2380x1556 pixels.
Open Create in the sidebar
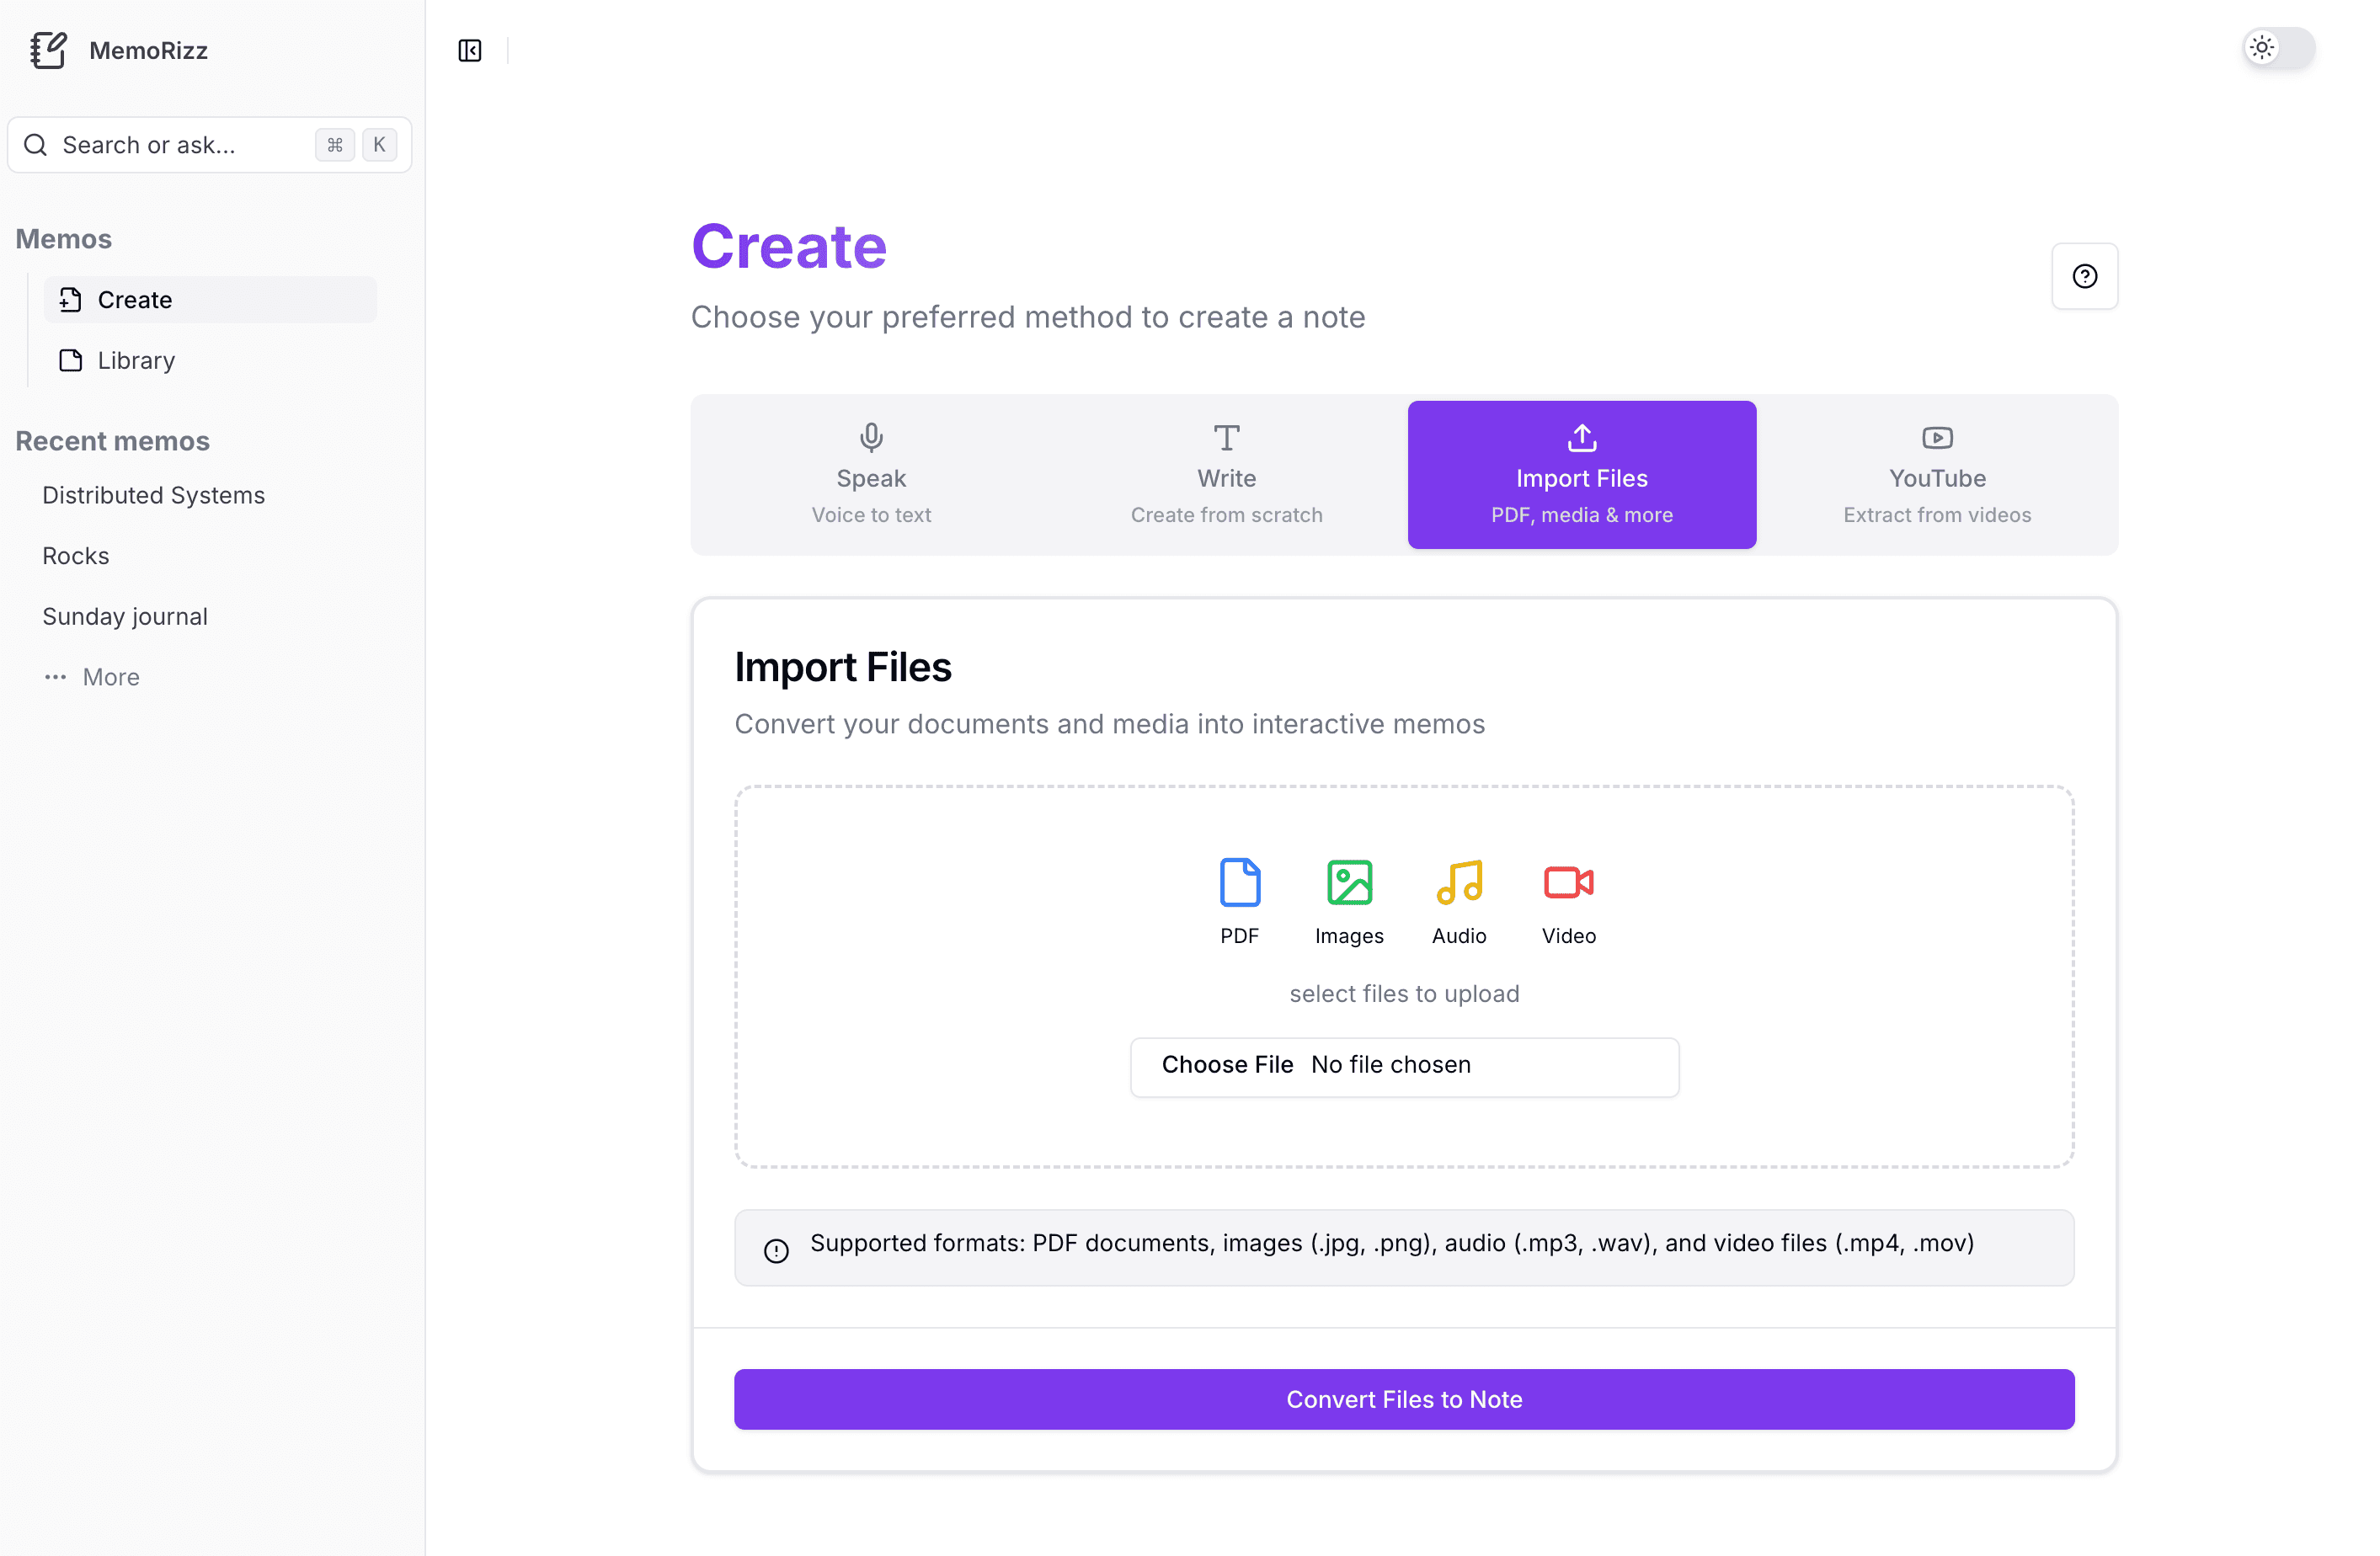(210, 299)
